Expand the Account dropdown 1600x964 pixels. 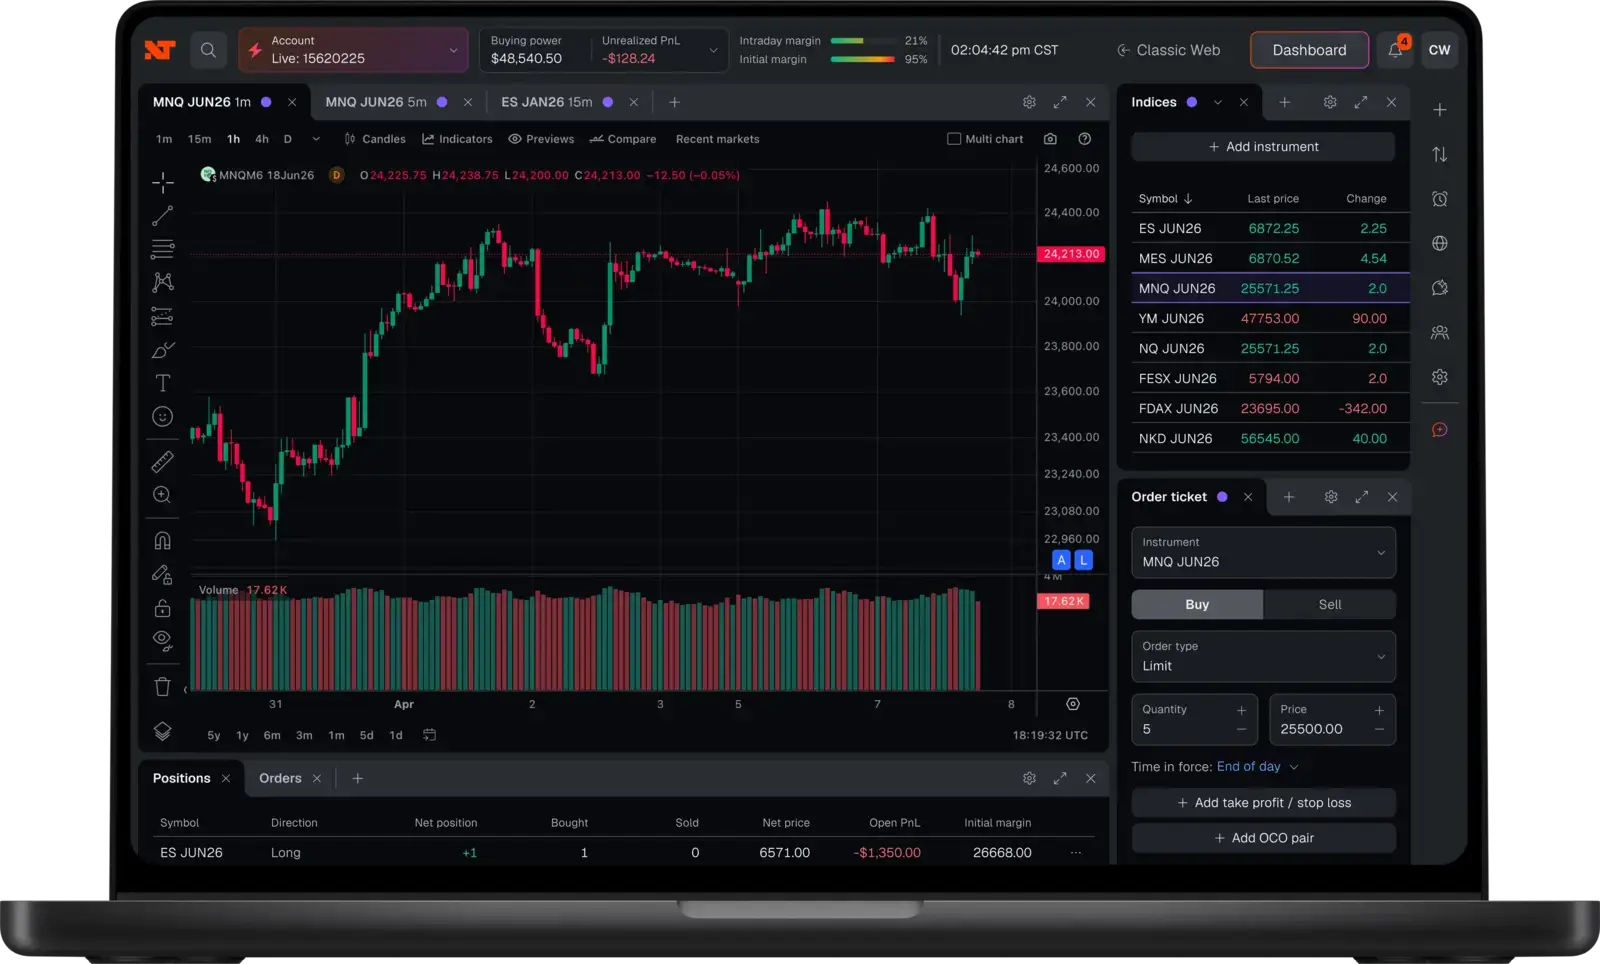pos(353,50)
